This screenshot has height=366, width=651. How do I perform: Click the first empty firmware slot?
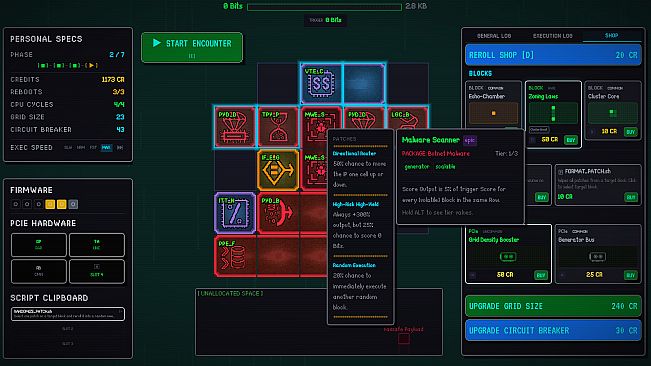click(x=15, y=204)
